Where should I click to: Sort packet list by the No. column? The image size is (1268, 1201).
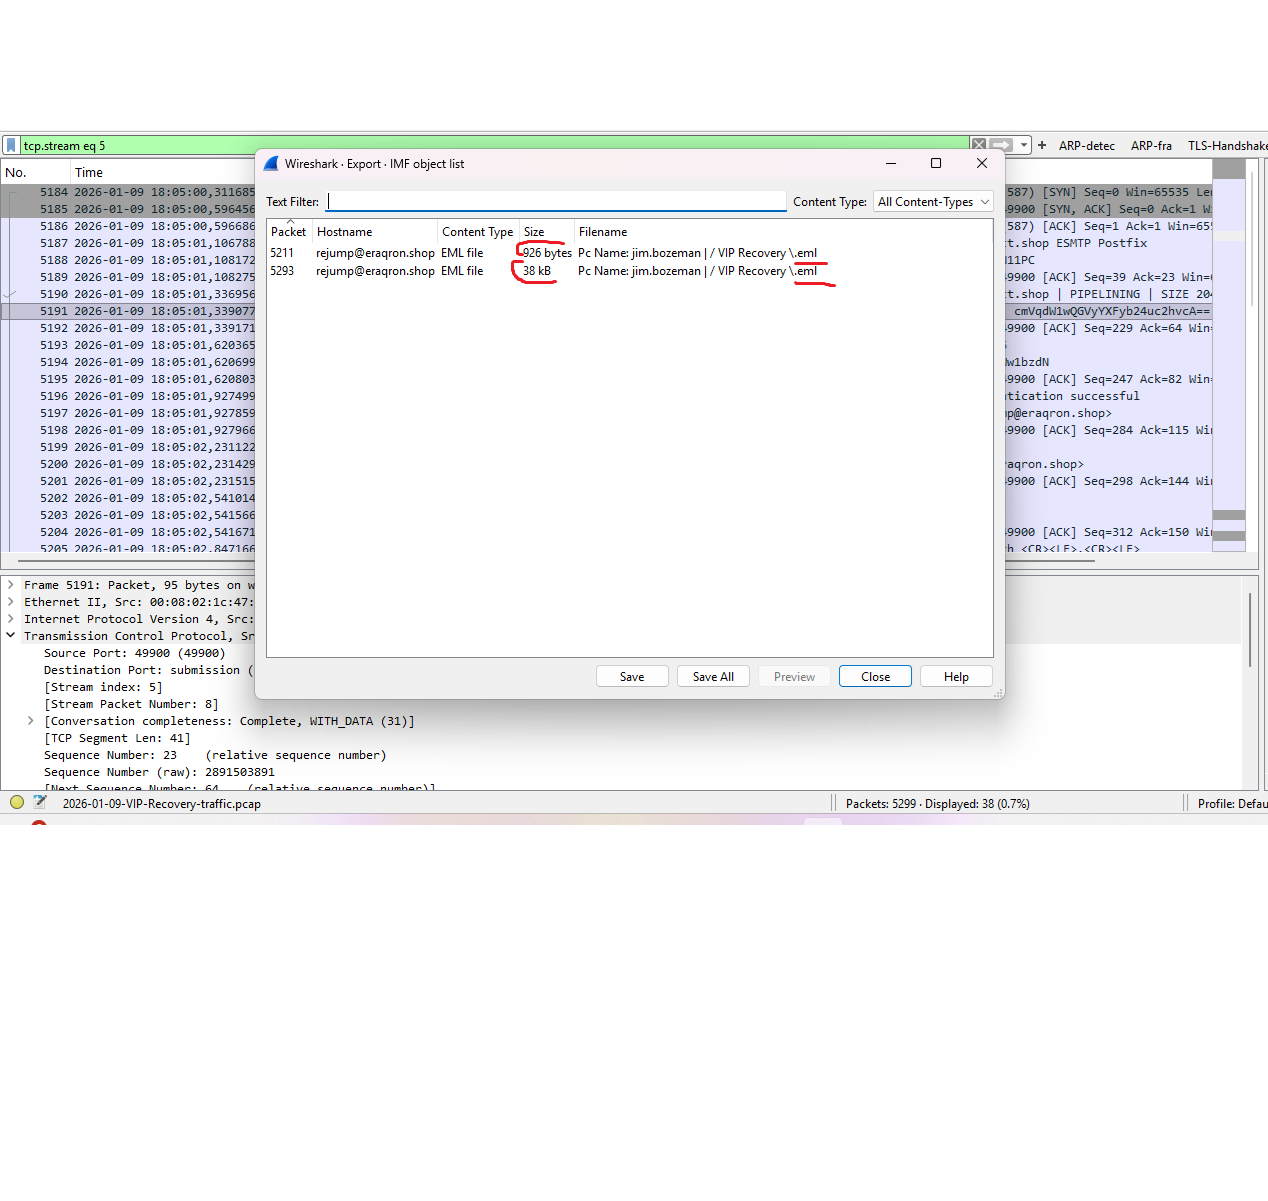35,172
